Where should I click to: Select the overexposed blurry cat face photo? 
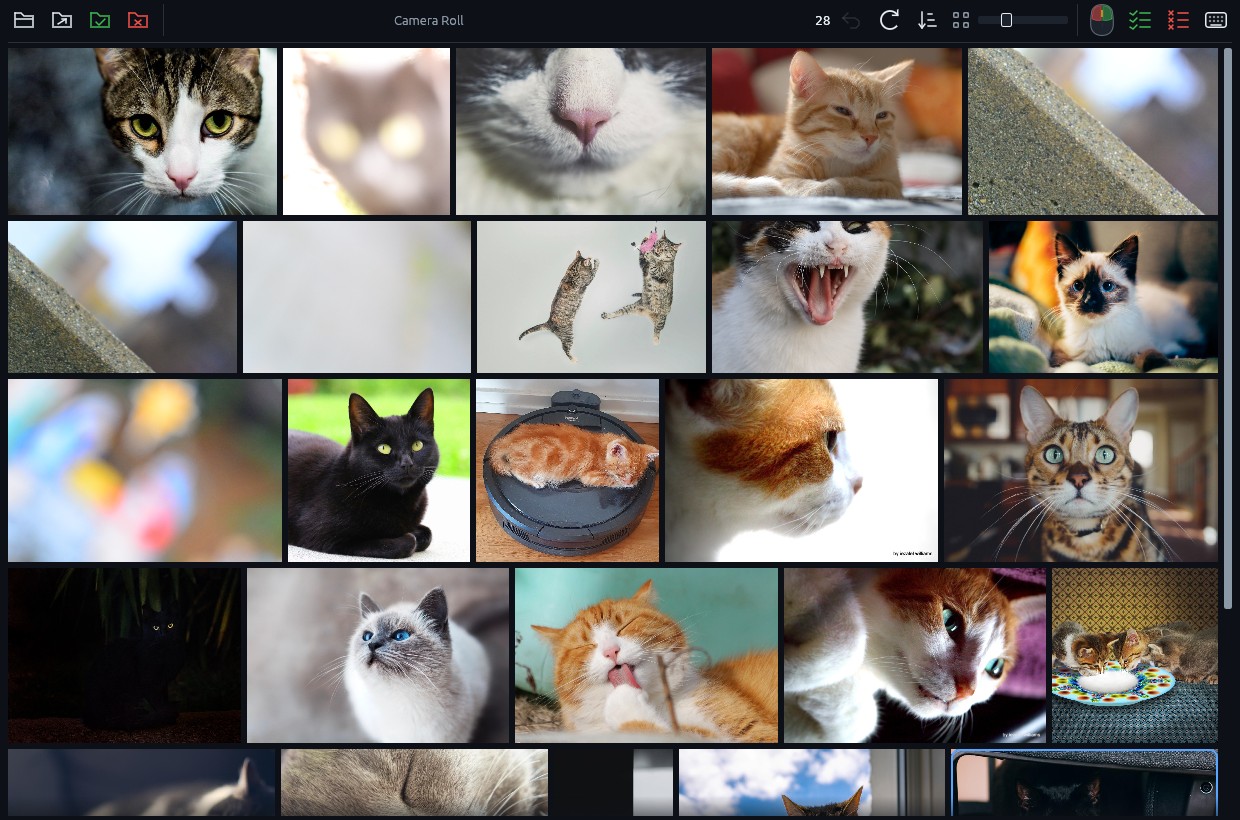[366, 131]
